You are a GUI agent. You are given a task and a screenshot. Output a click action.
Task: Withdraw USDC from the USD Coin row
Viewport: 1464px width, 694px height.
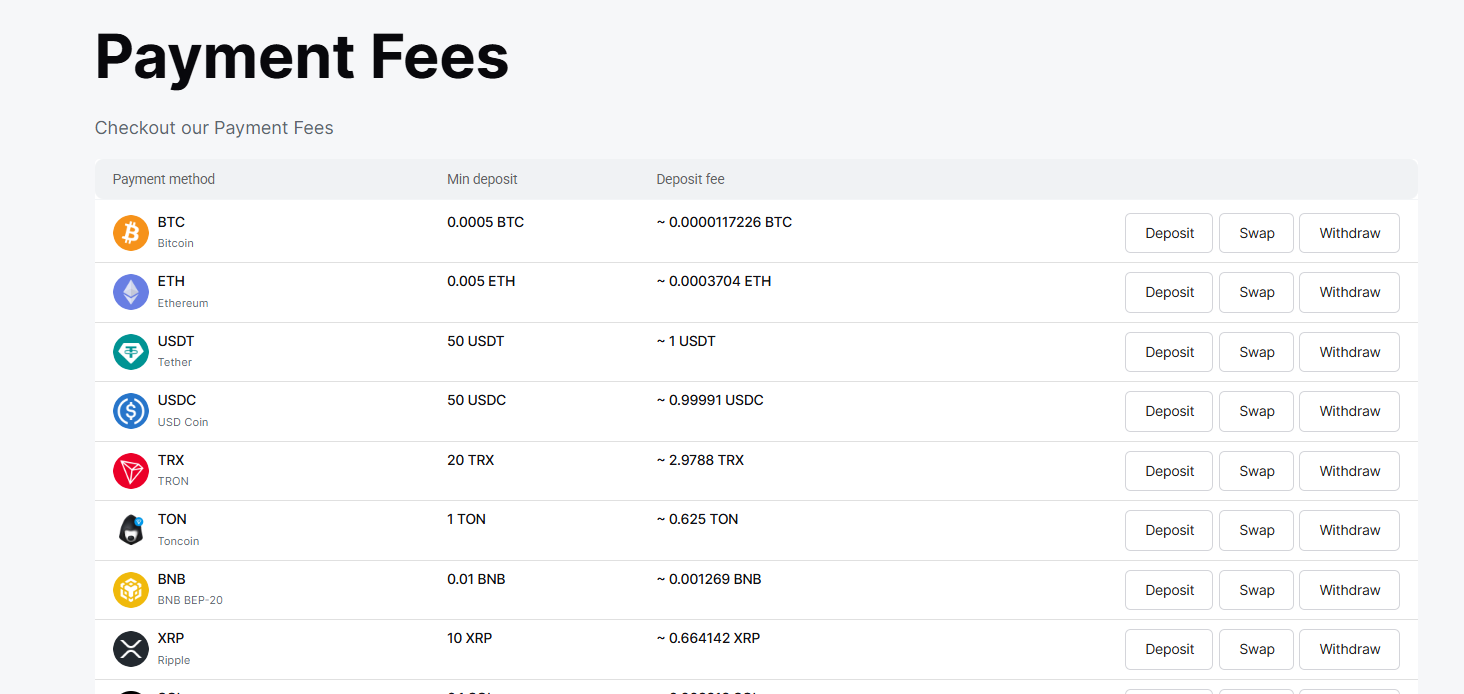click(1349, 411)
